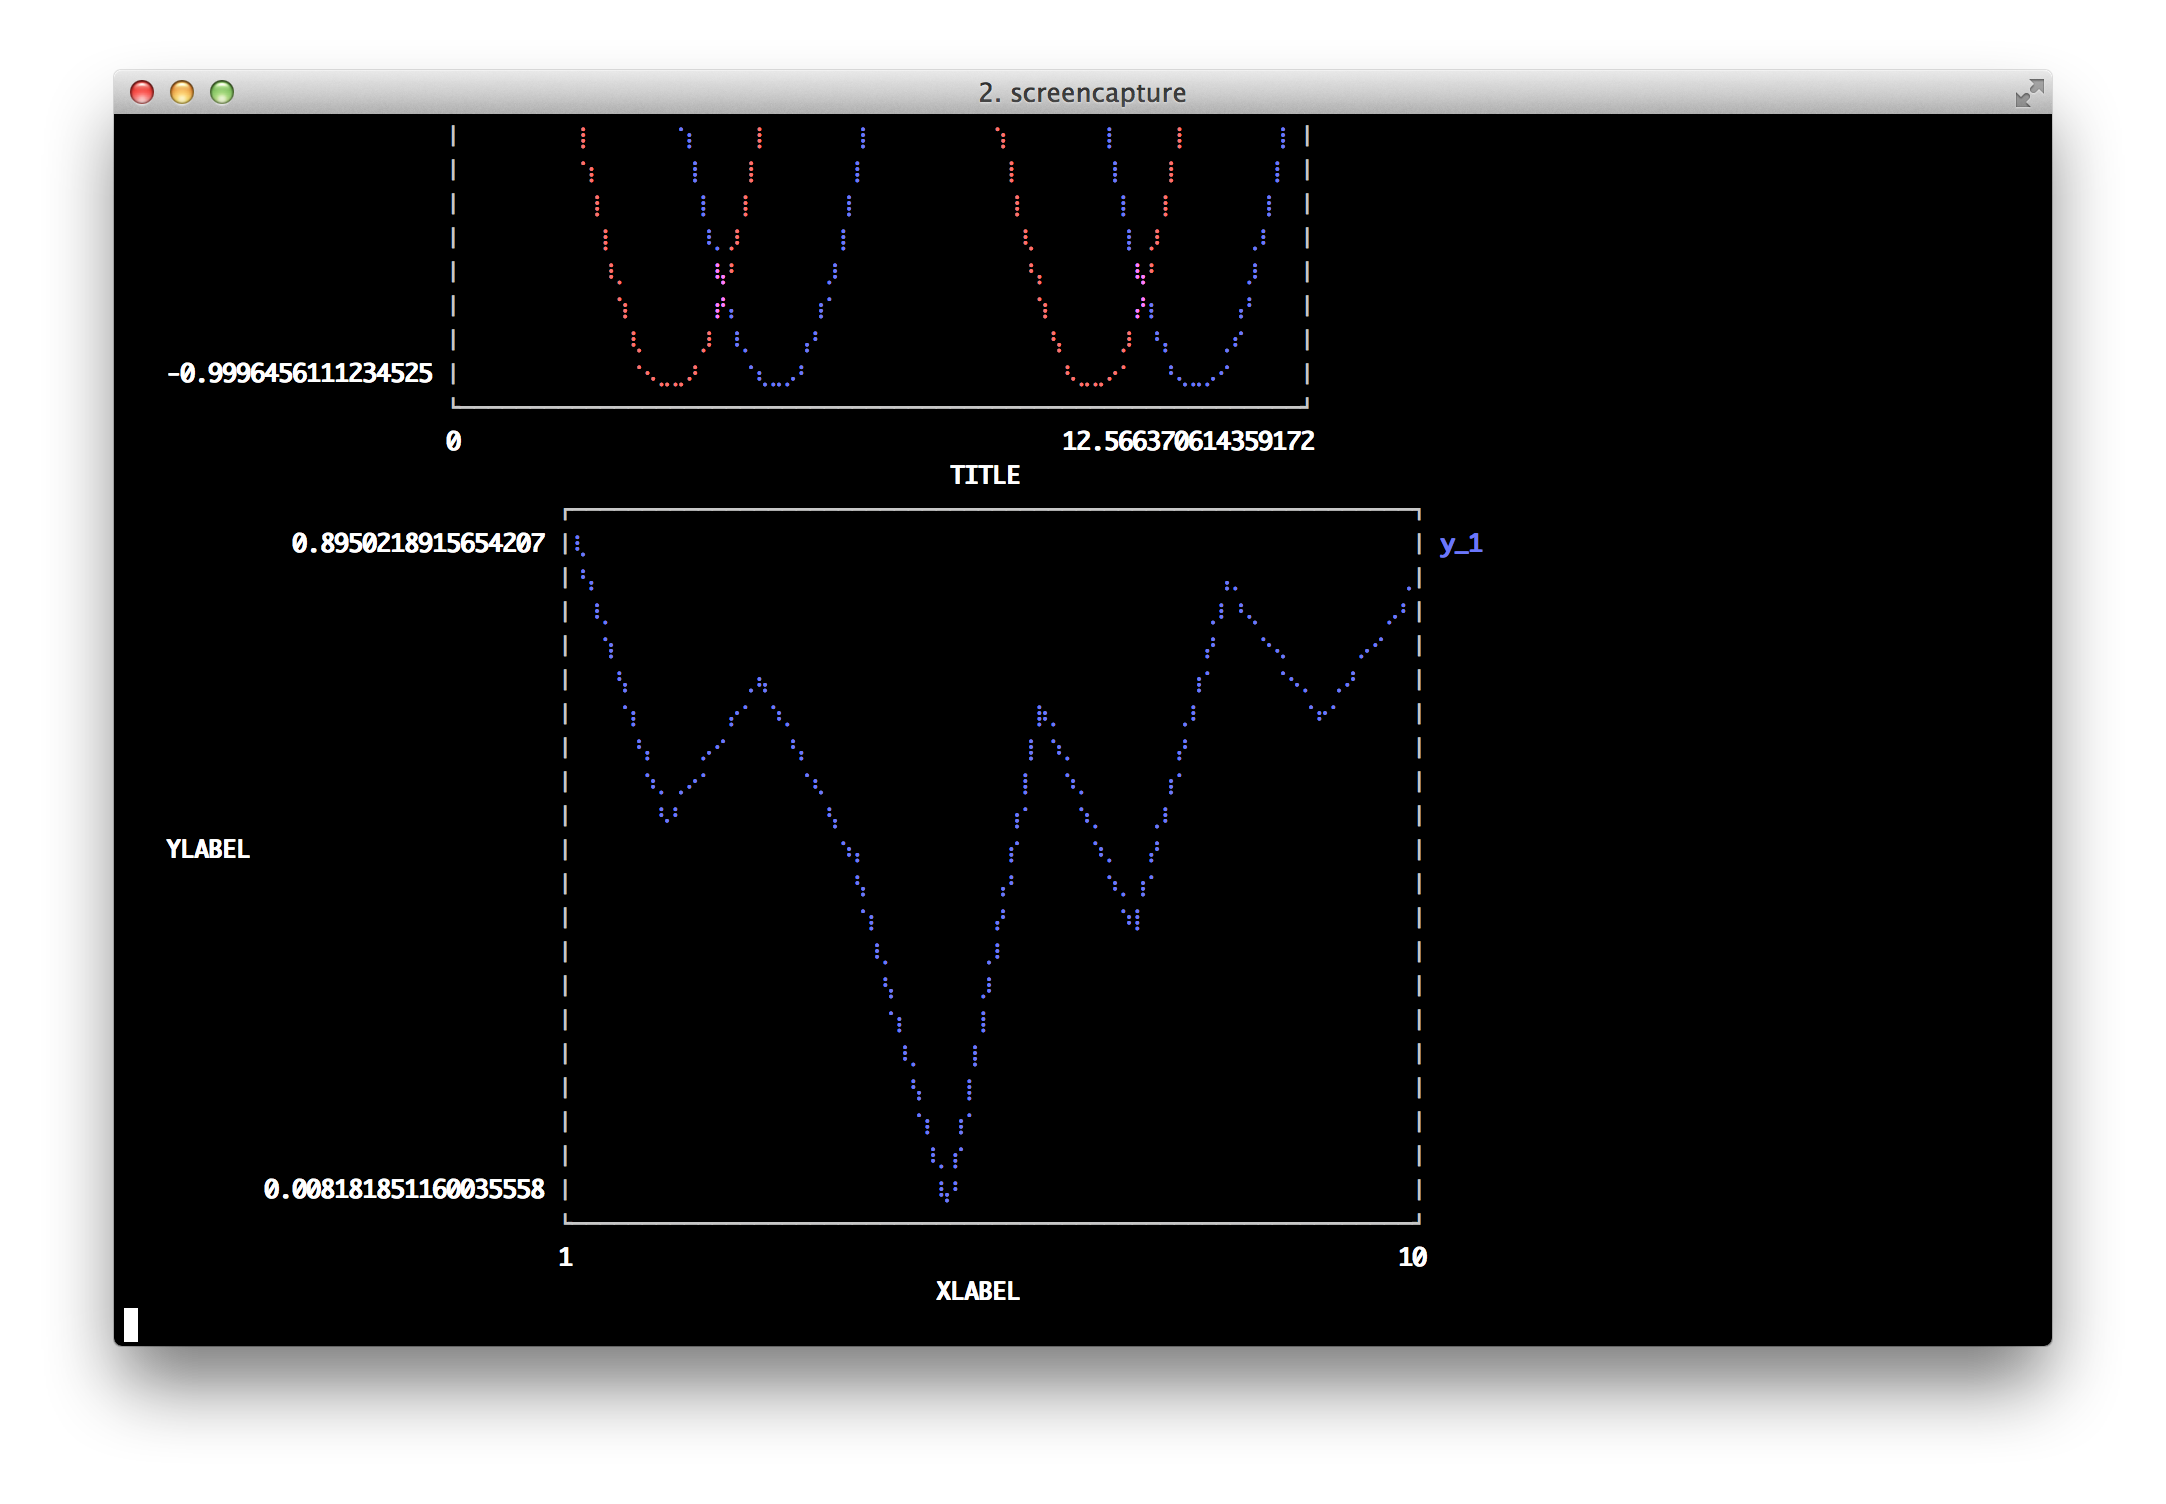2166x1504 pixels.
Task: Click the left magenta curve intersection
Action: [720, 290]
